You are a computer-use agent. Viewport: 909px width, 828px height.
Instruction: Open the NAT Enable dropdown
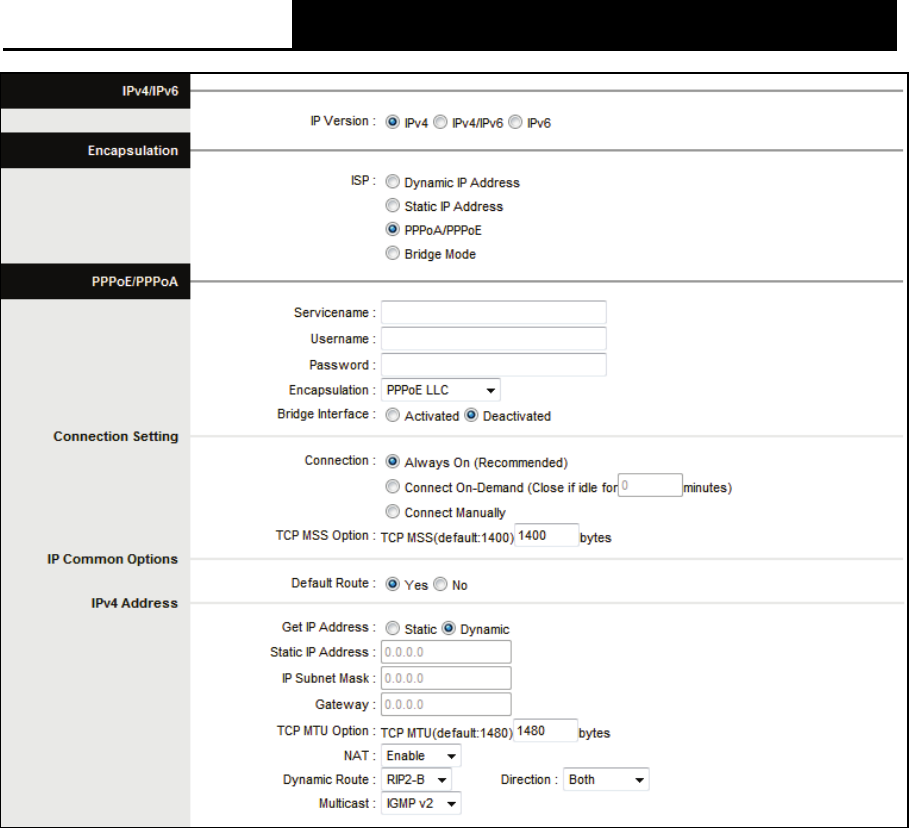(421, 756)
